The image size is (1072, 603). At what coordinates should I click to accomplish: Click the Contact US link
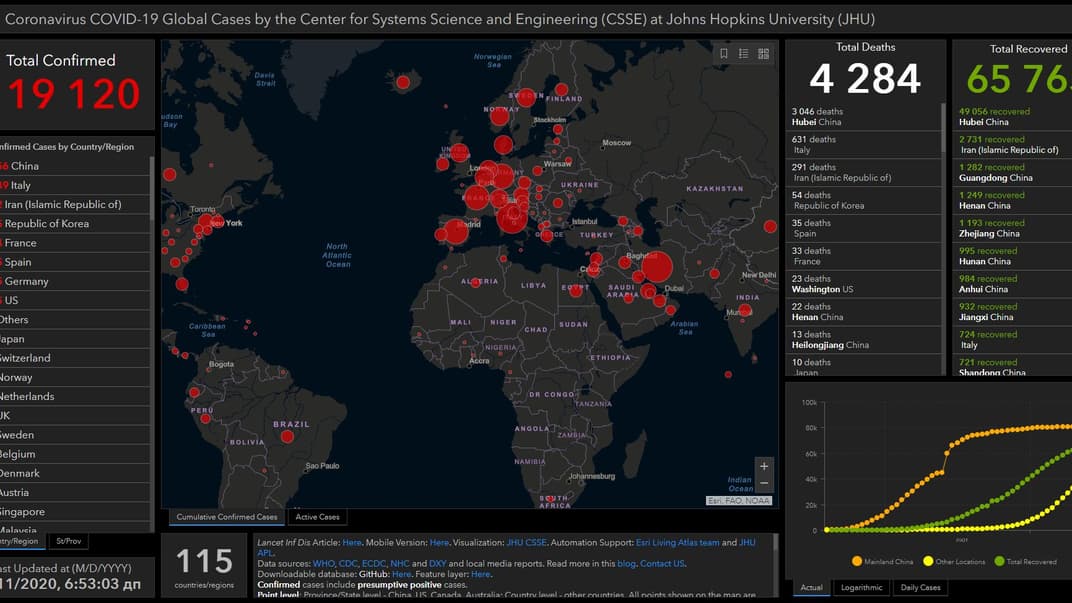pos(662,564)
